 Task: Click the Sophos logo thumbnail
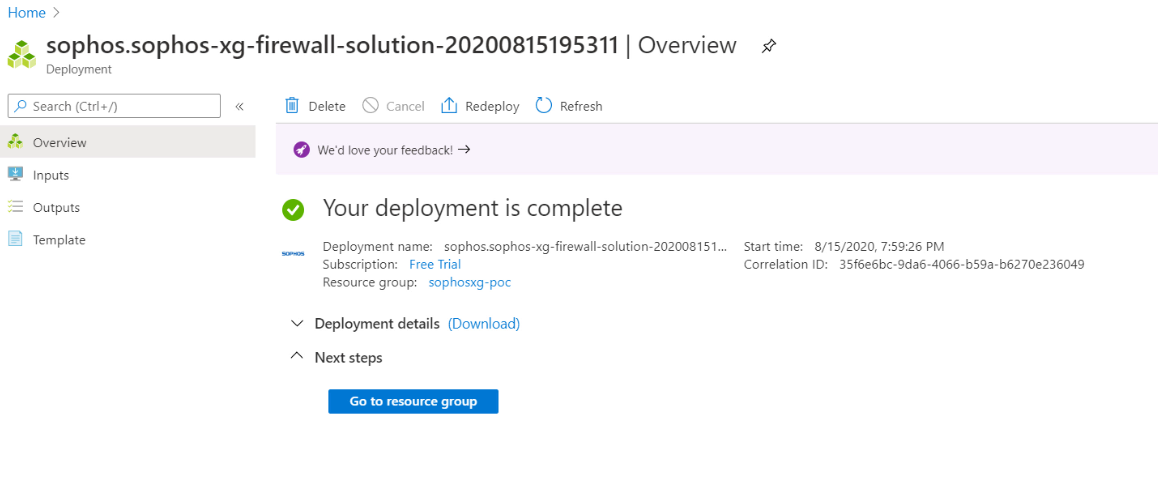point(293,254)
